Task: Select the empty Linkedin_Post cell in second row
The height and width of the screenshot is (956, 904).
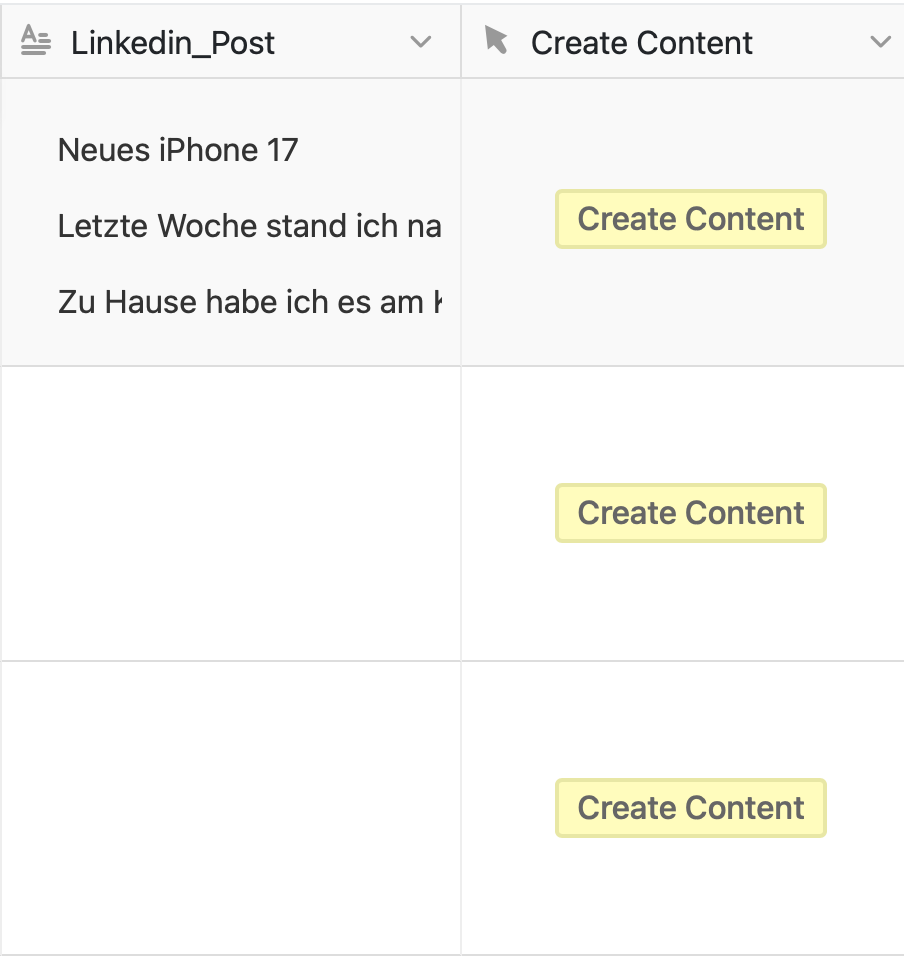Action: click(x=230, y=513)
